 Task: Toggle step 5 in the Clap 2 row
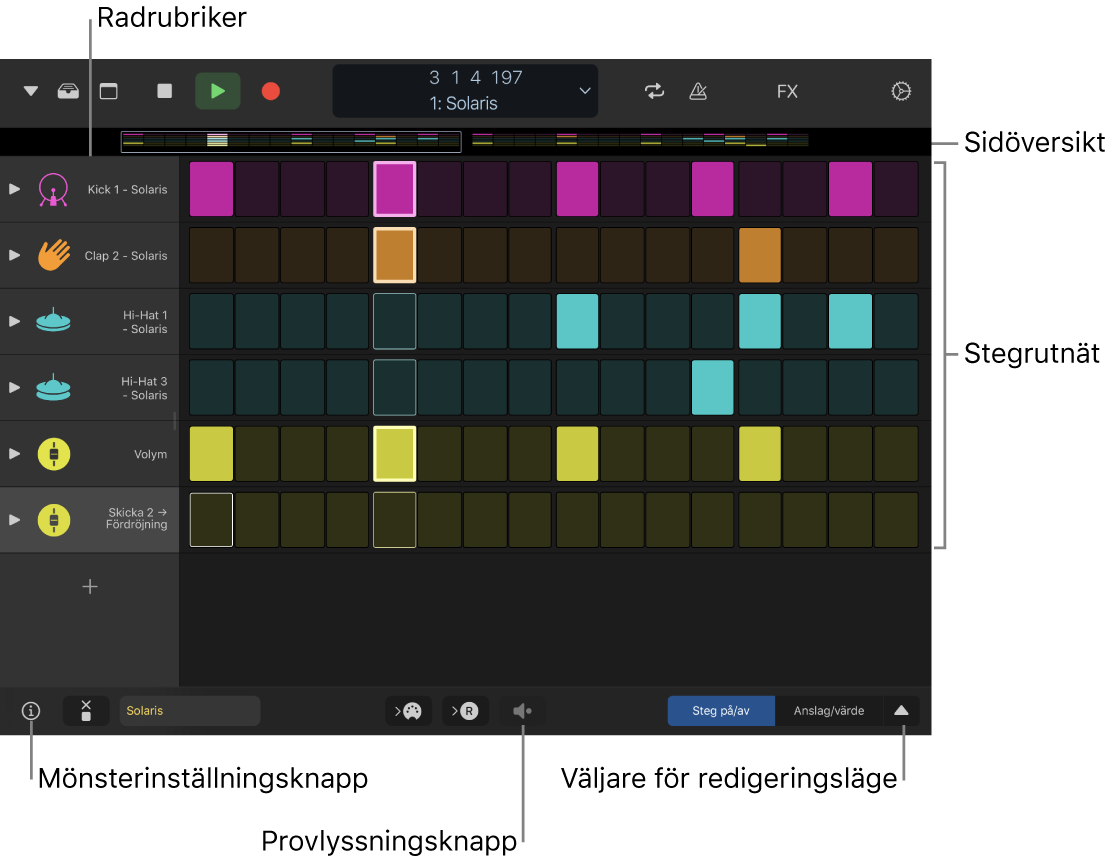click(394, 255)
